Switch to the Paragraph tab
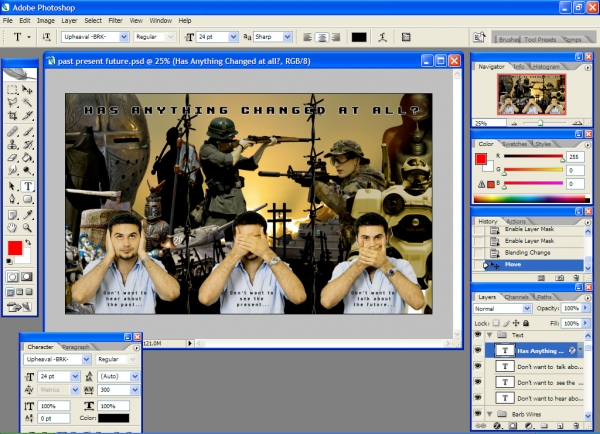The height and width of the screenshot is (434, 600). tap(75, 347)
